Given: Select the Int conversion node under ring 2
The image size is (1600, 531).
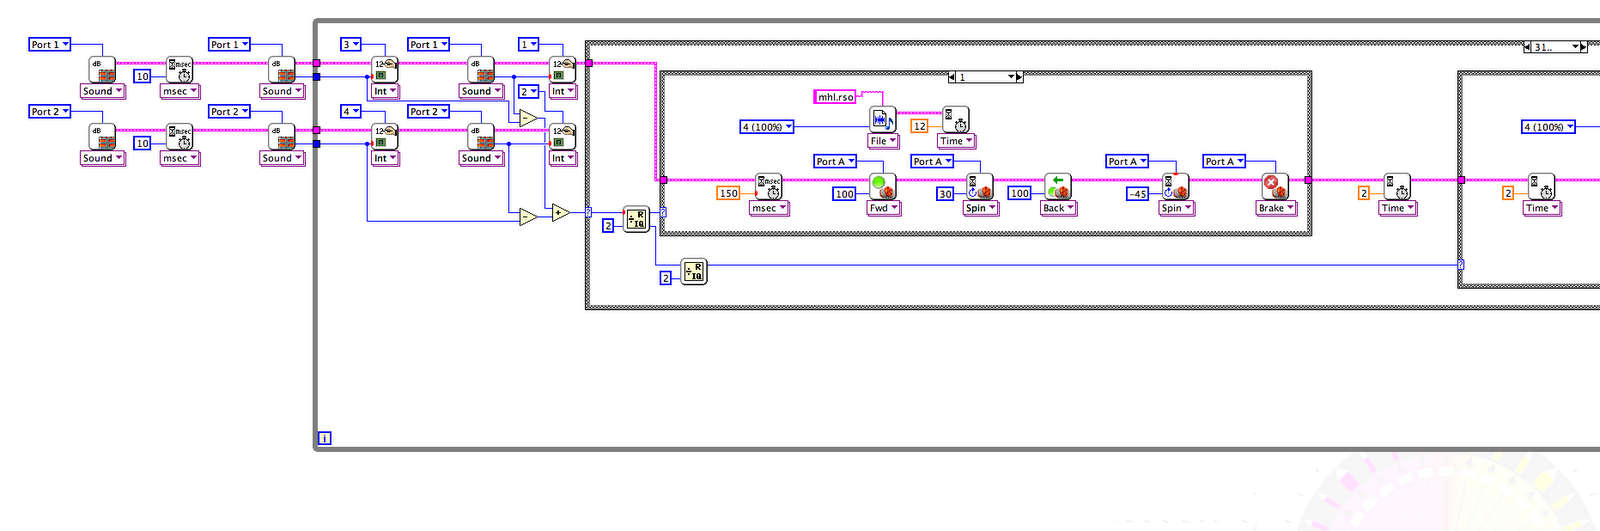Looking at the screenshot, I should [563, 136].
